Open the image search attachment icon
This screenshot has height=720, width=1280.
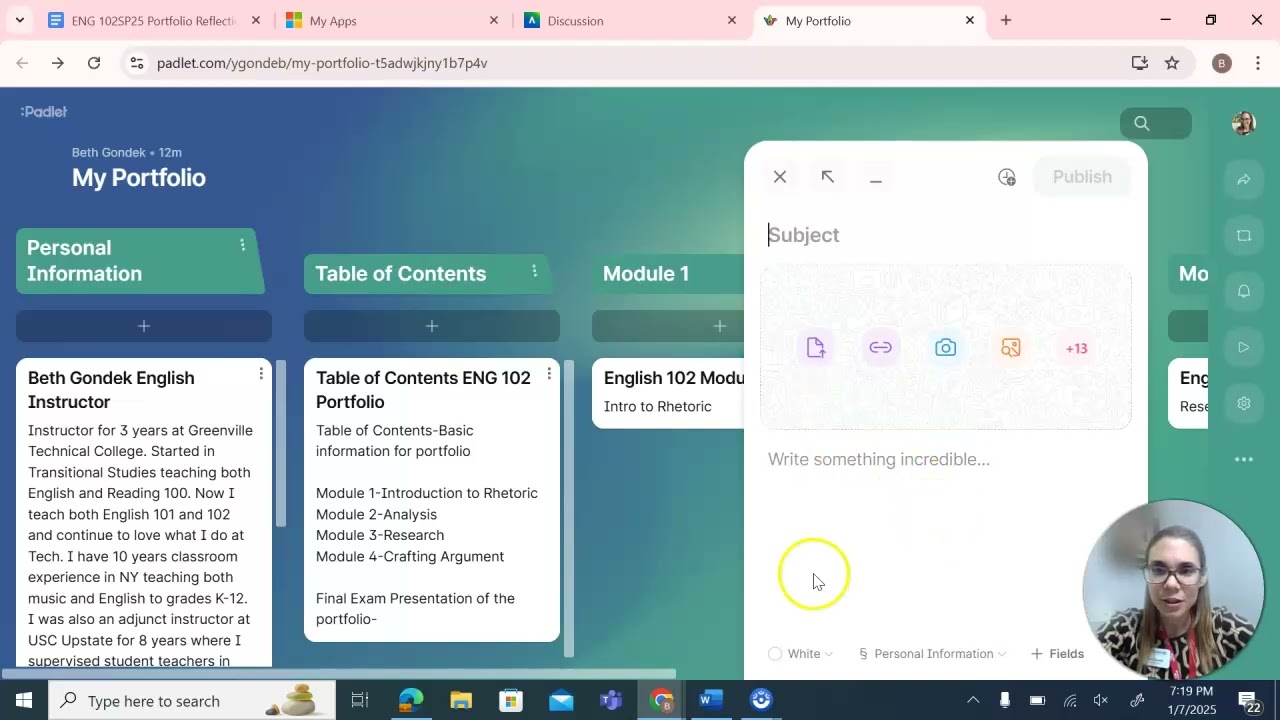click(1011, 348)
